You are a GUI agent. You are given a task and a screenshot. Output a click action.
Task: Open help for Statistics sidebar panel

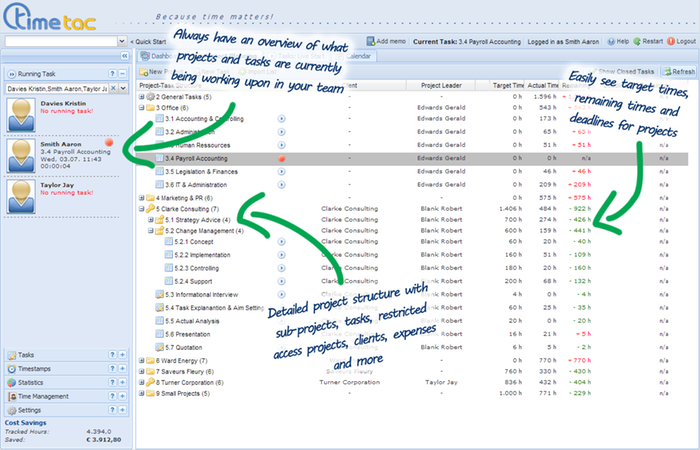pos(112,383)
